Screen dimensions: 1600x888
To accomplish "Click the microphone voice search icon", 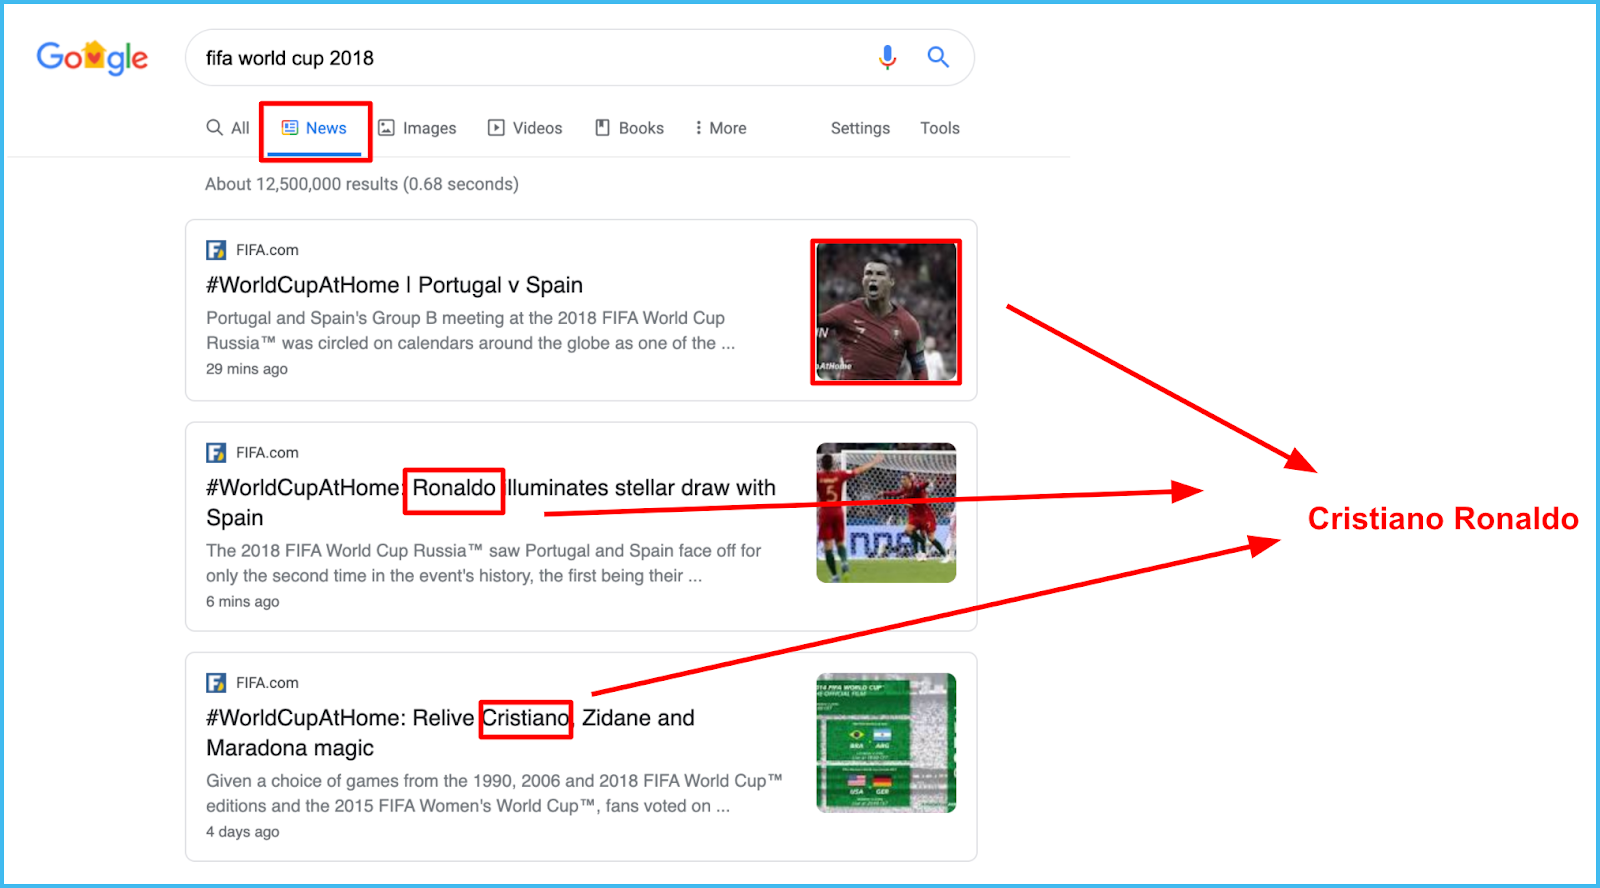I will (x=887, y=58).
